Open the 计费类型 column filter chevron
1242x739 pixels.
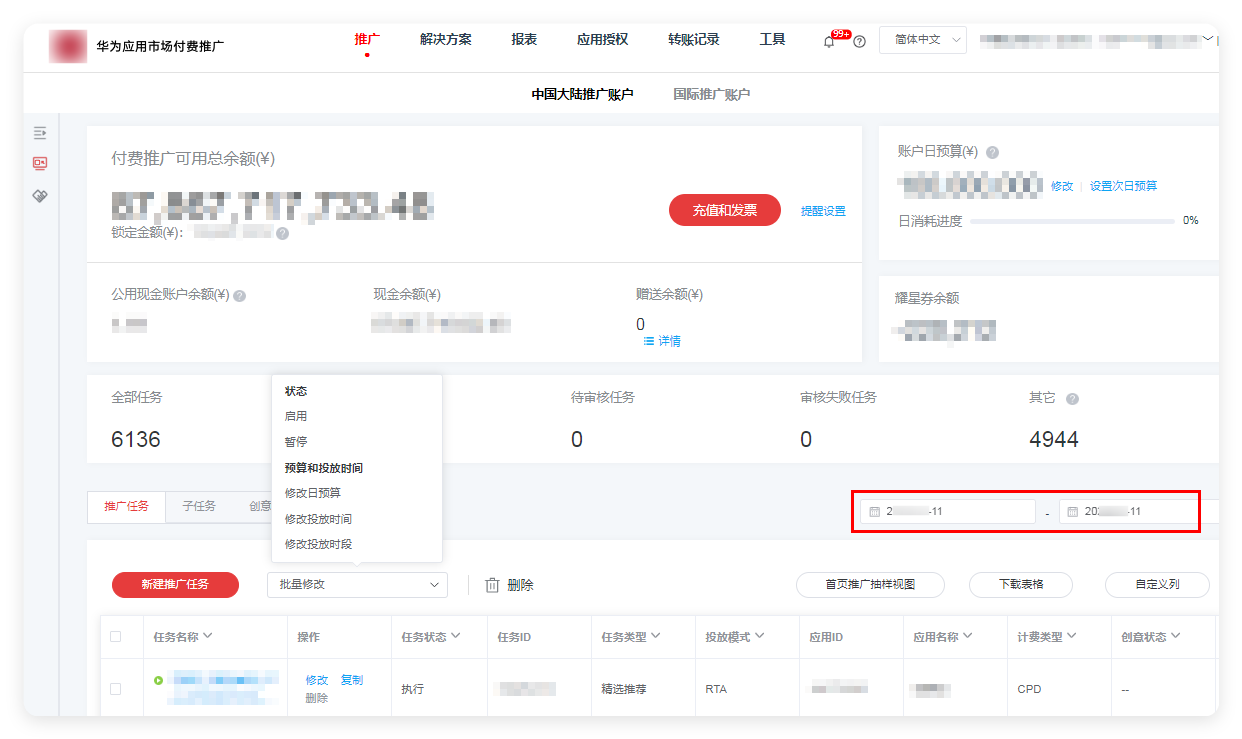[1072, 636]
